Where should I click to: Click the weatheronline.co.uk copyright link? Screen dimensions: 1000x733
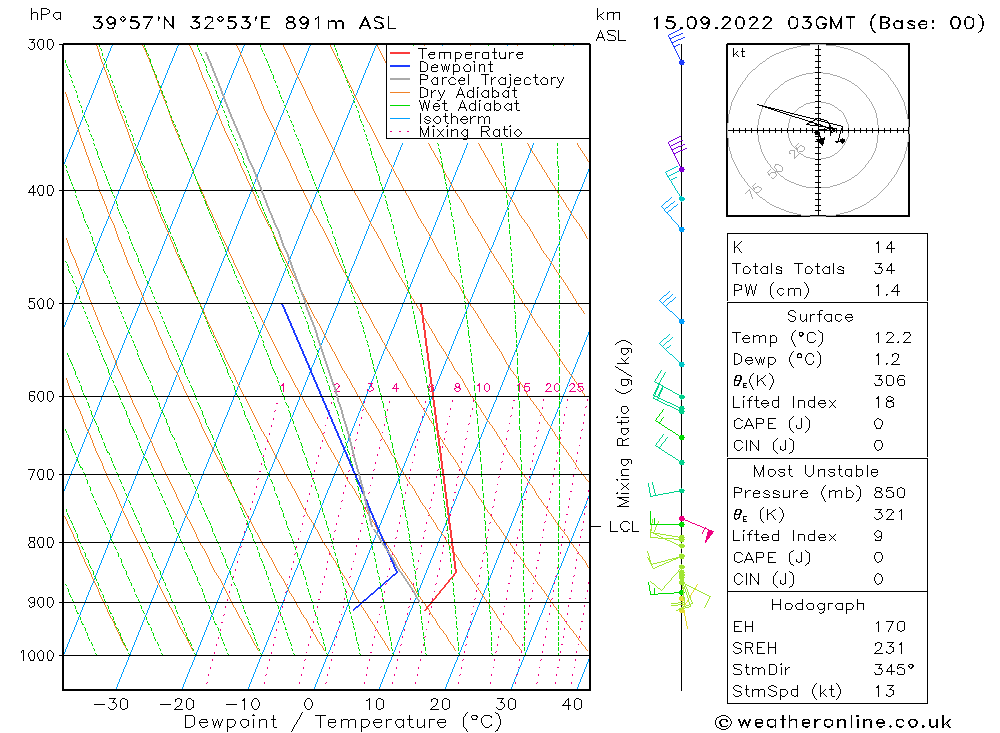[x=834, y=722]
